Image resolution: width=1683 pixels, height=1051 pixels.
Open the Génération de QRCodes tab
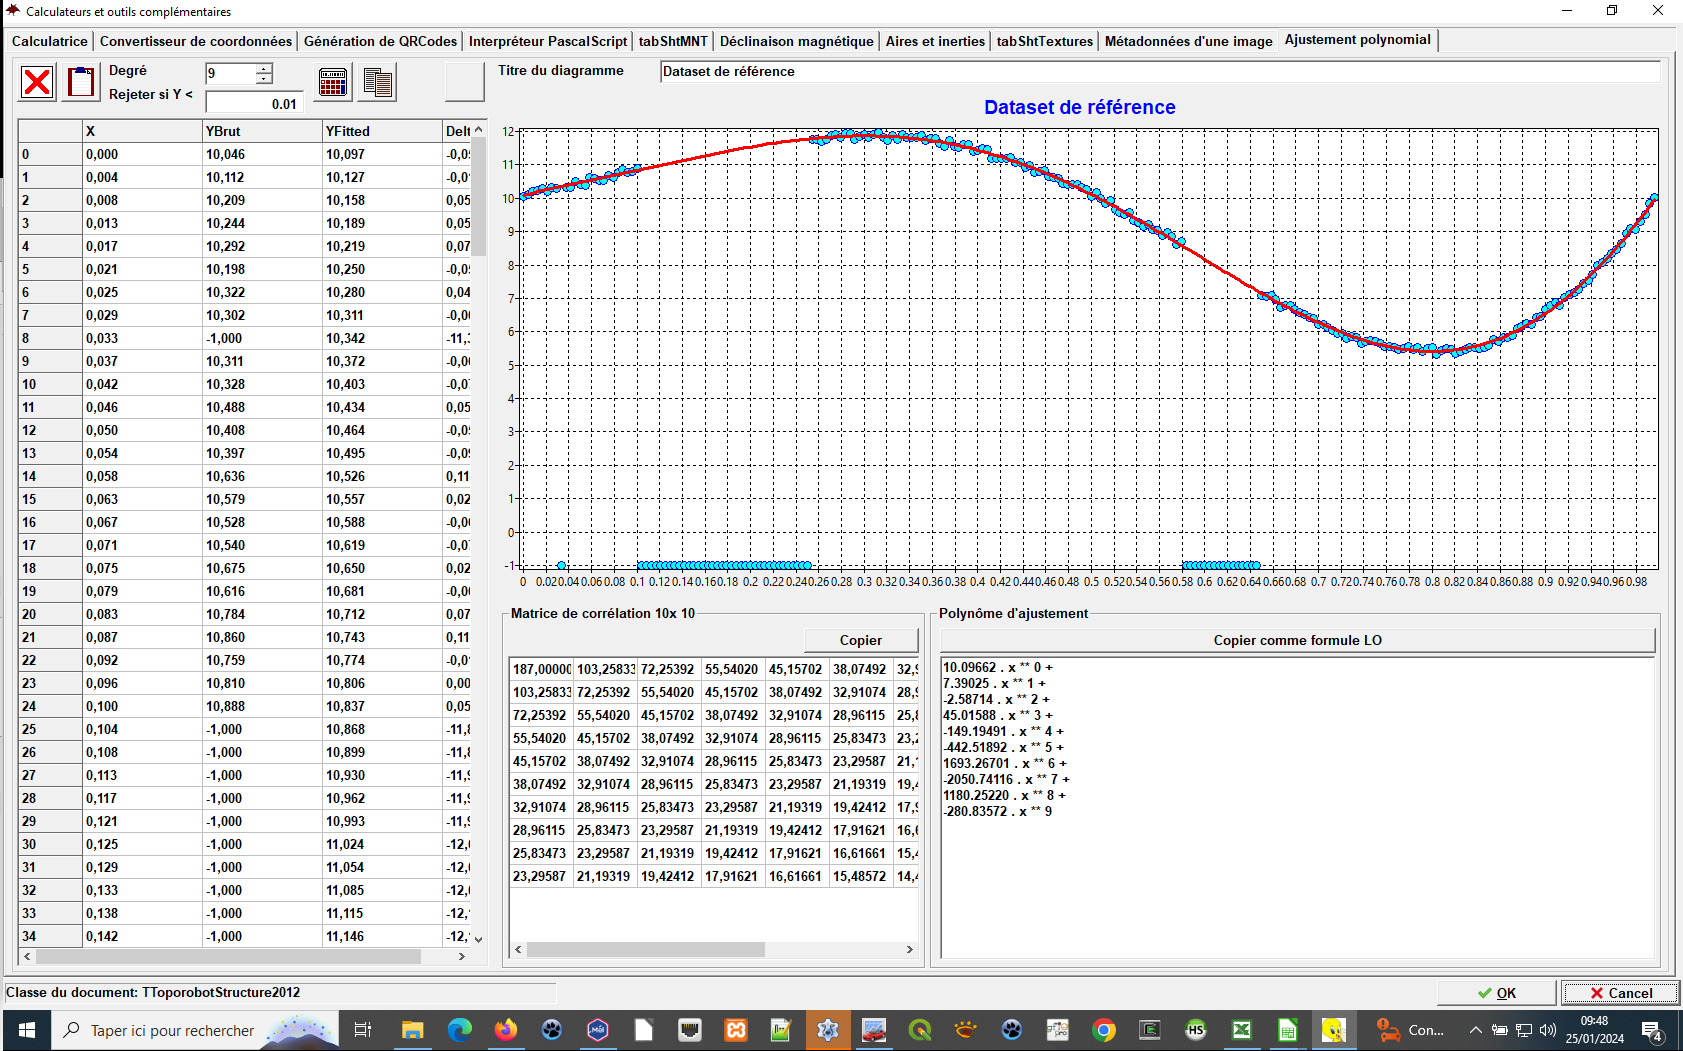point(380,41)
